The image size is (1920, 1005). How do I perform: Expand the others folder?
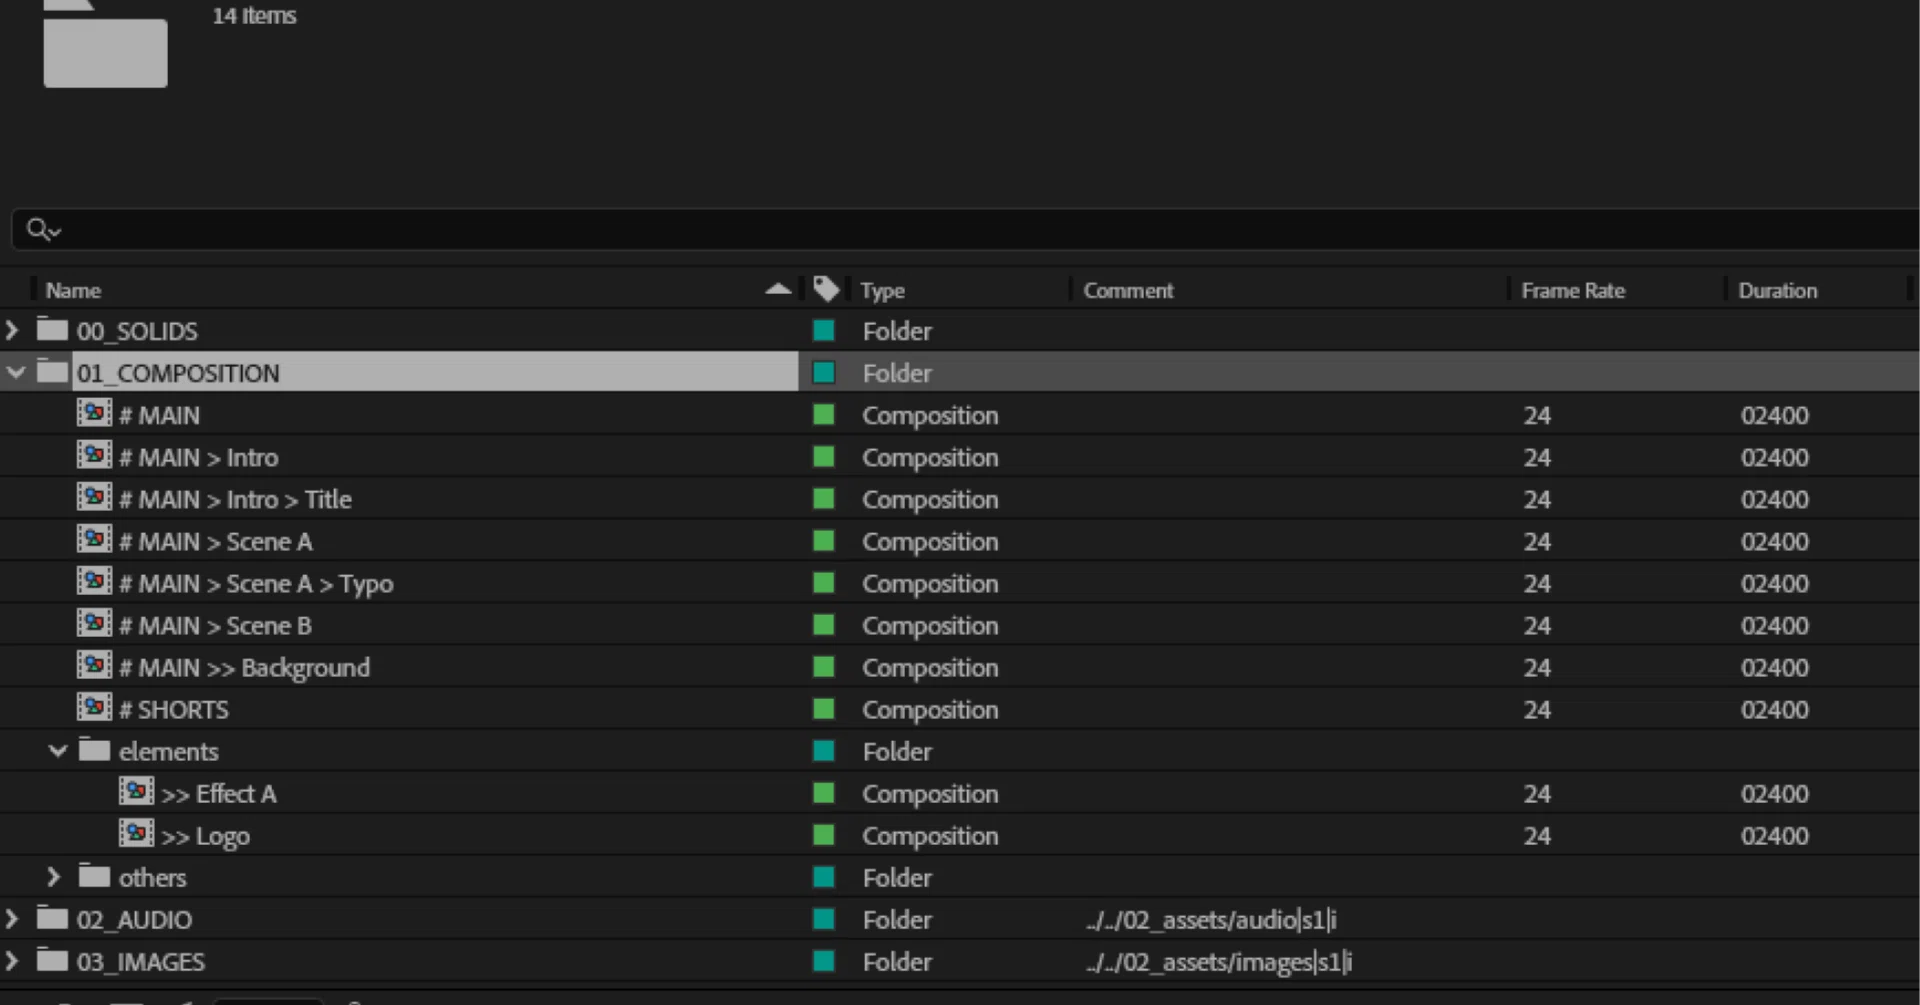54,877
